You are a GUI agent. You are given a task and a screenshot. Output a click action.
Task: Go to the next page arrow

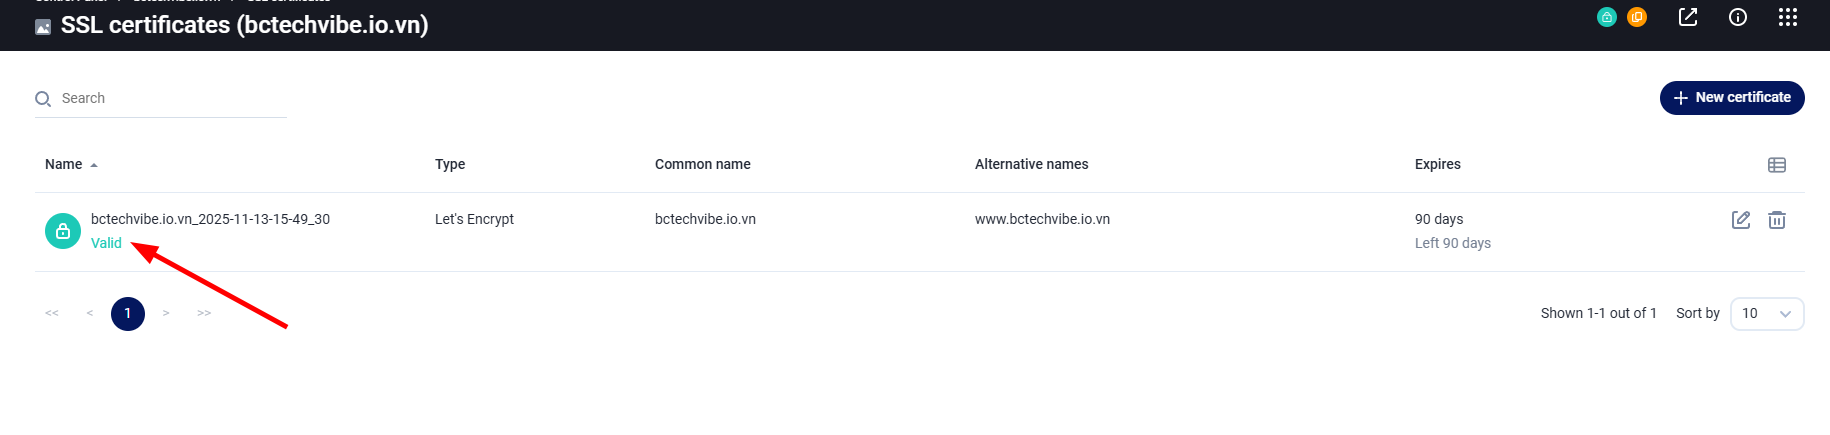tap(166, 314)
